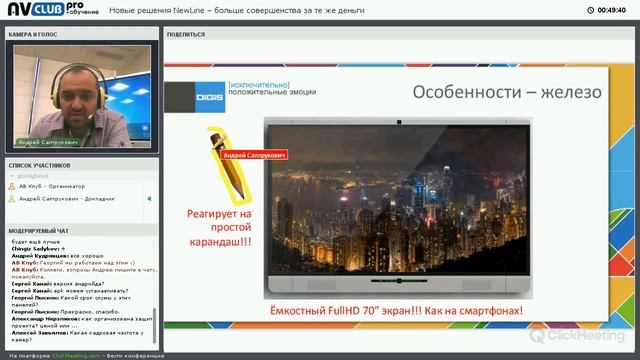Viewport: 640px width, 360px height.
Task: Click the DIGIS logo on the slide
Action: (210, 97)
